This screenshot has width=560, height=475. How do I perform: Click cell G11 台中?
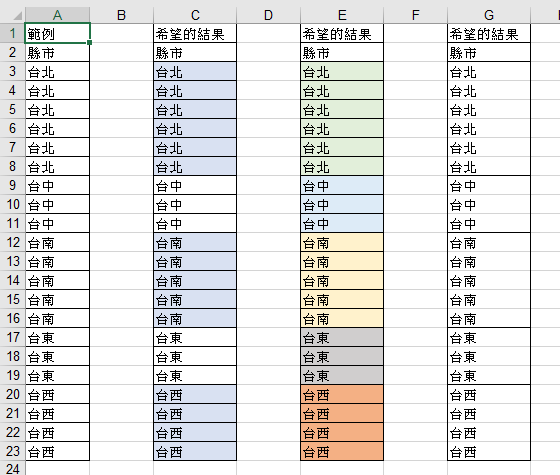click(x=489, y=223)
